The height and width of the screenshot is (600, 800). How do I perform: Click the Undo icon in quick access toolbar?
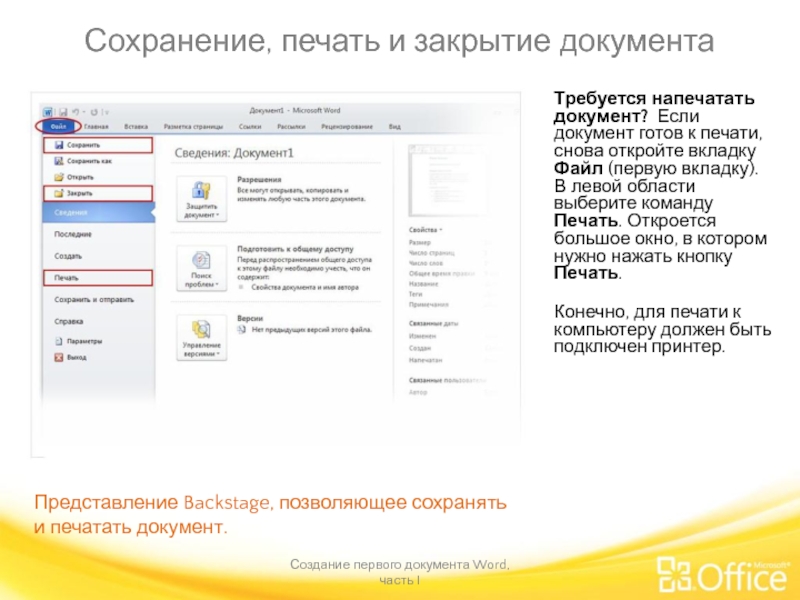(76, 112)
